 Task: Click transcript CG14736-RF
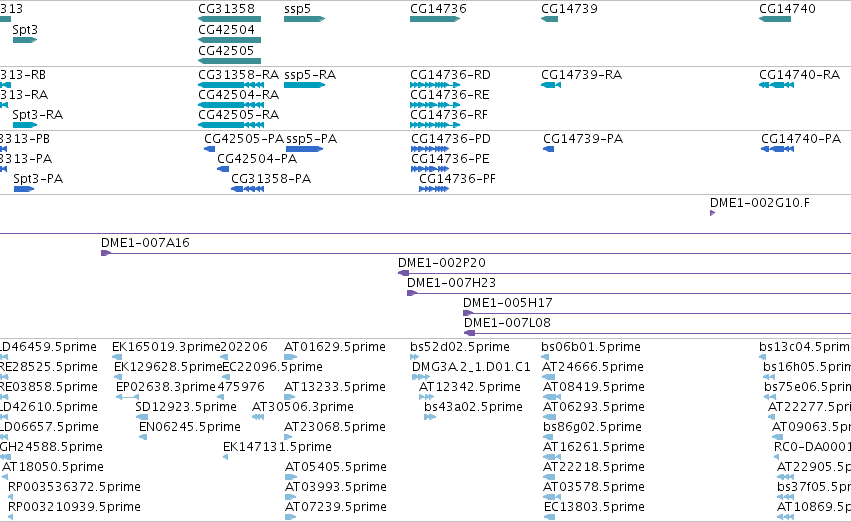pyautogui.click(x=449, y=115)
